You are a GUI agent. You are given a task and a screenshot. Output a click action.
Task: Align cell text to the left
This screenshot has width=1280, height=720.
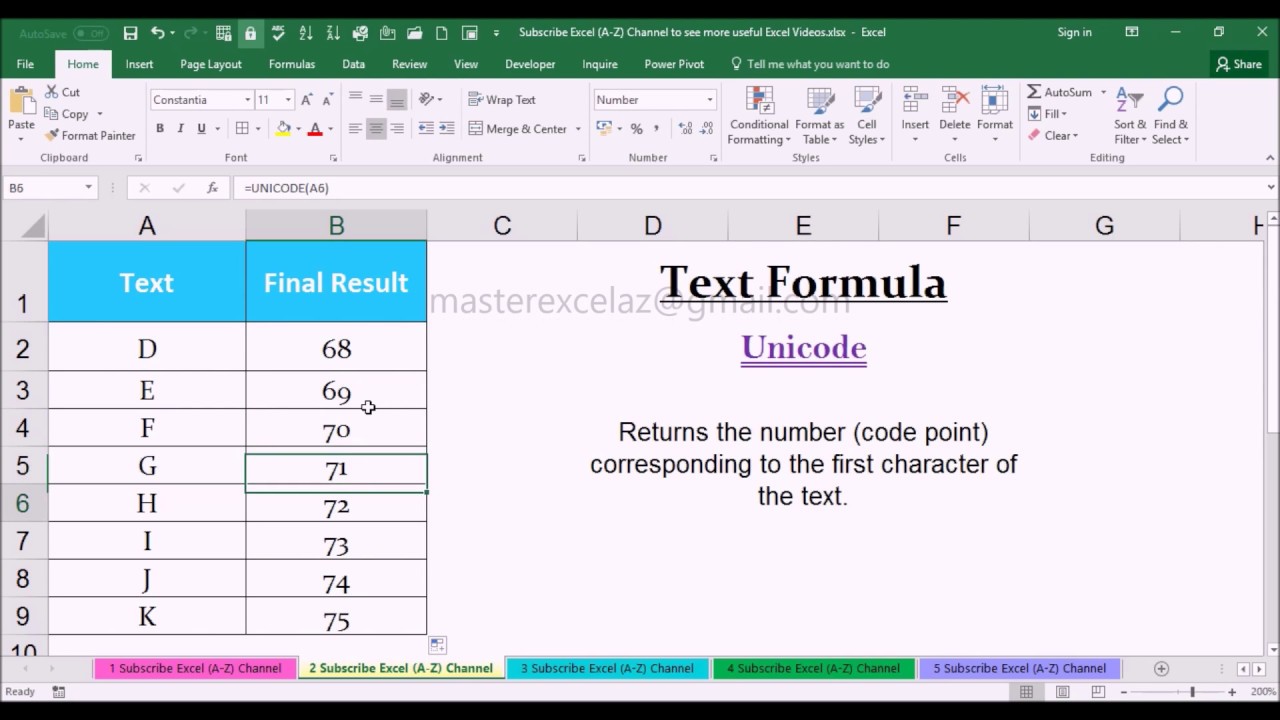pos(355,129)
